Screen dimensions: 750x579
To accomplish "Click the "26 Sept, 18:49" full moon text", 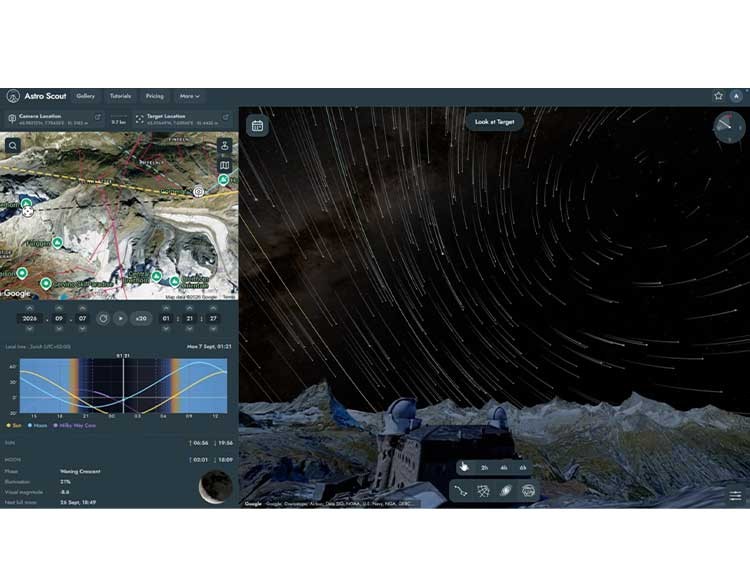I will [78, 502].
